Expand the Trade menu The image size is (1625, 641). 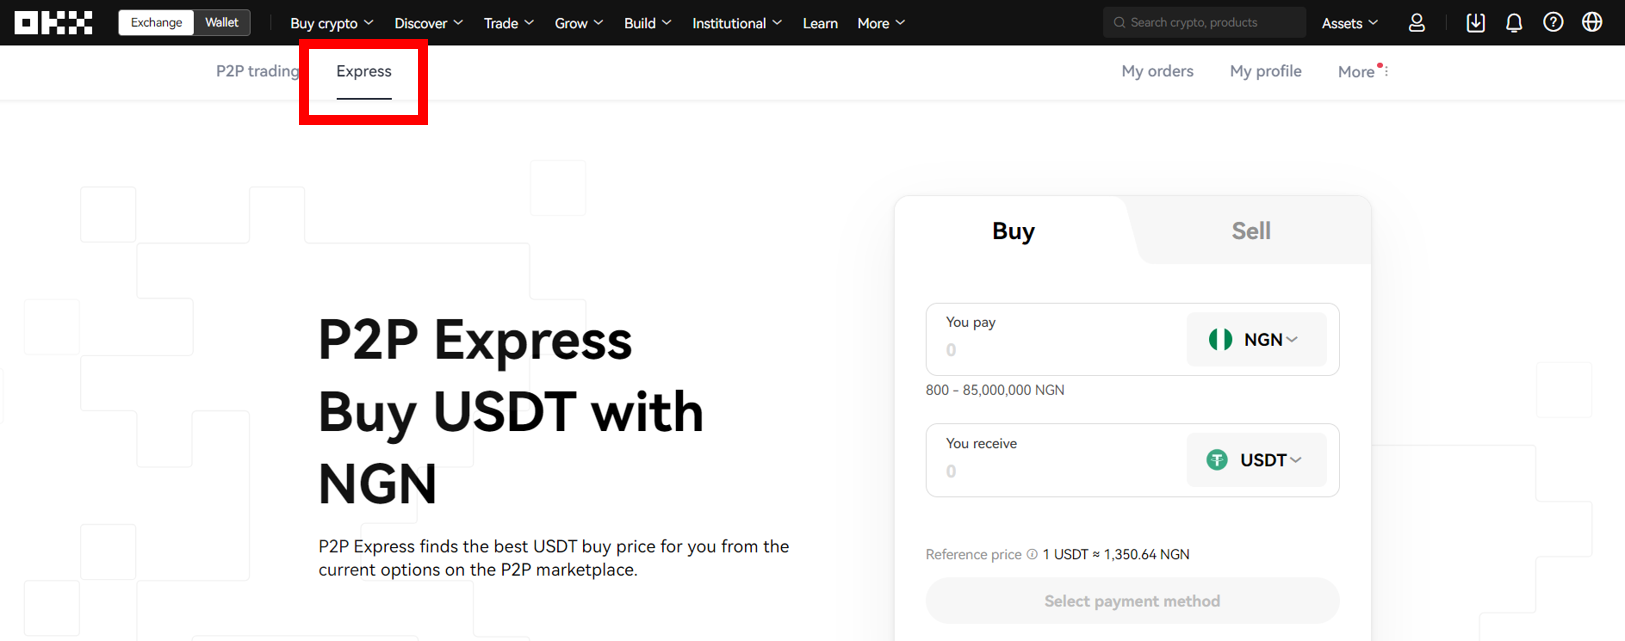pos(509,23)
